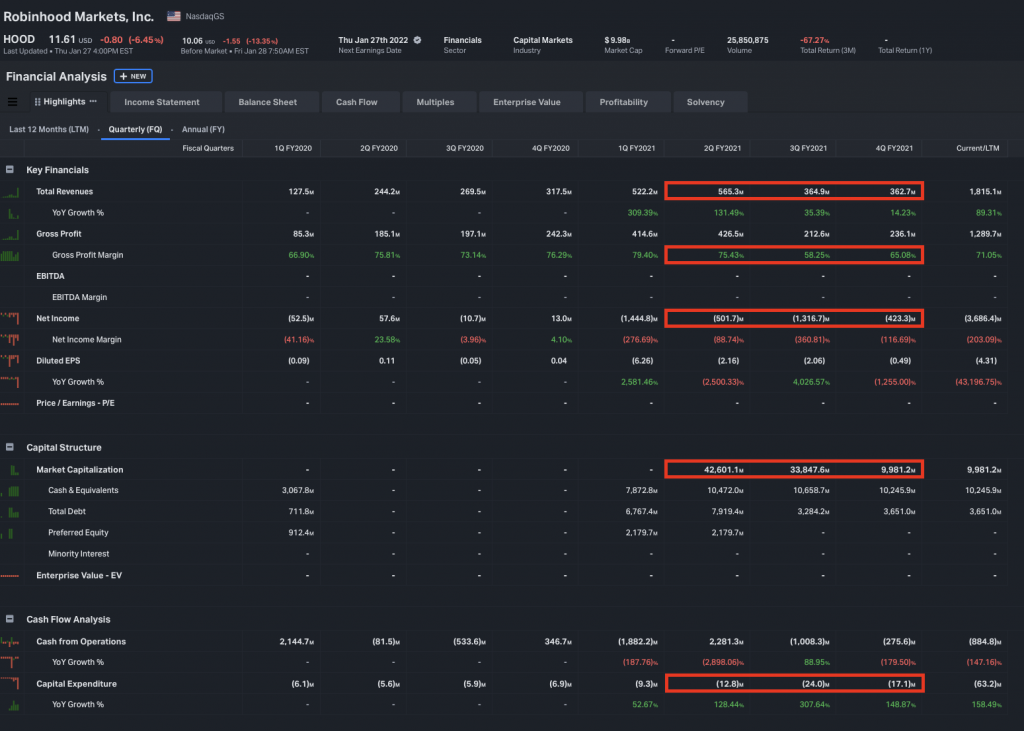Open the Total Revenues sparkline chart
The height and width of the screenshot is (731, 1024).
[x=12, y=191]
